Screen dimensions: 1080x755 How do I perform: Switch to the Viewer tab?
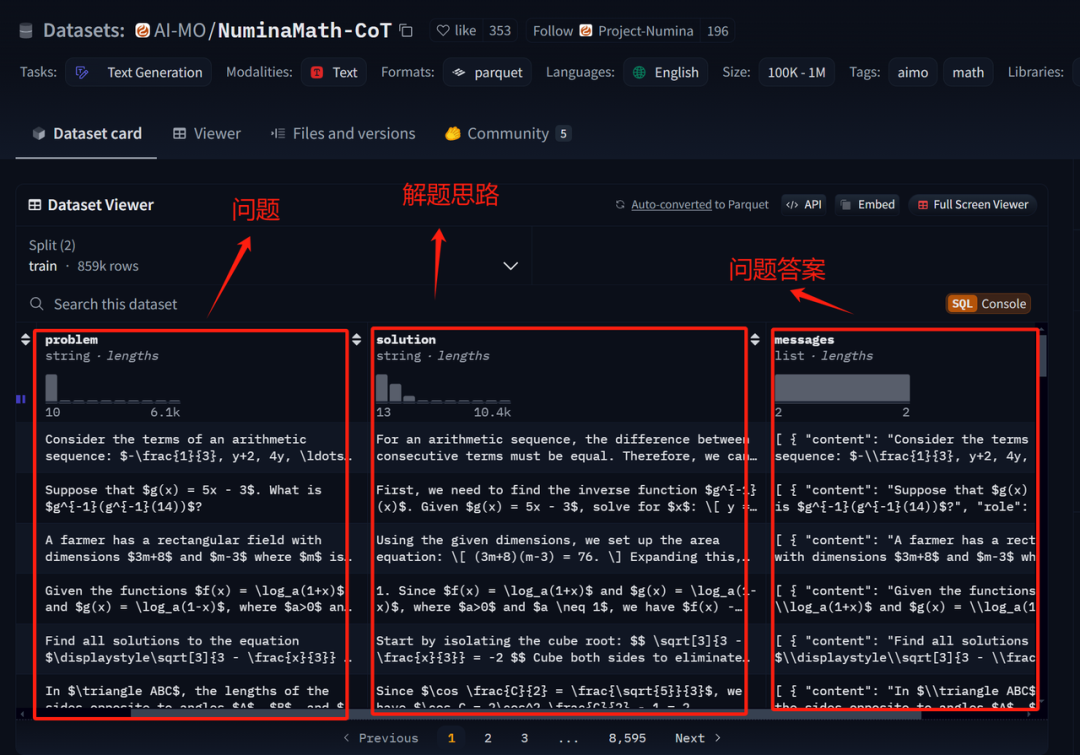[207, 134]
